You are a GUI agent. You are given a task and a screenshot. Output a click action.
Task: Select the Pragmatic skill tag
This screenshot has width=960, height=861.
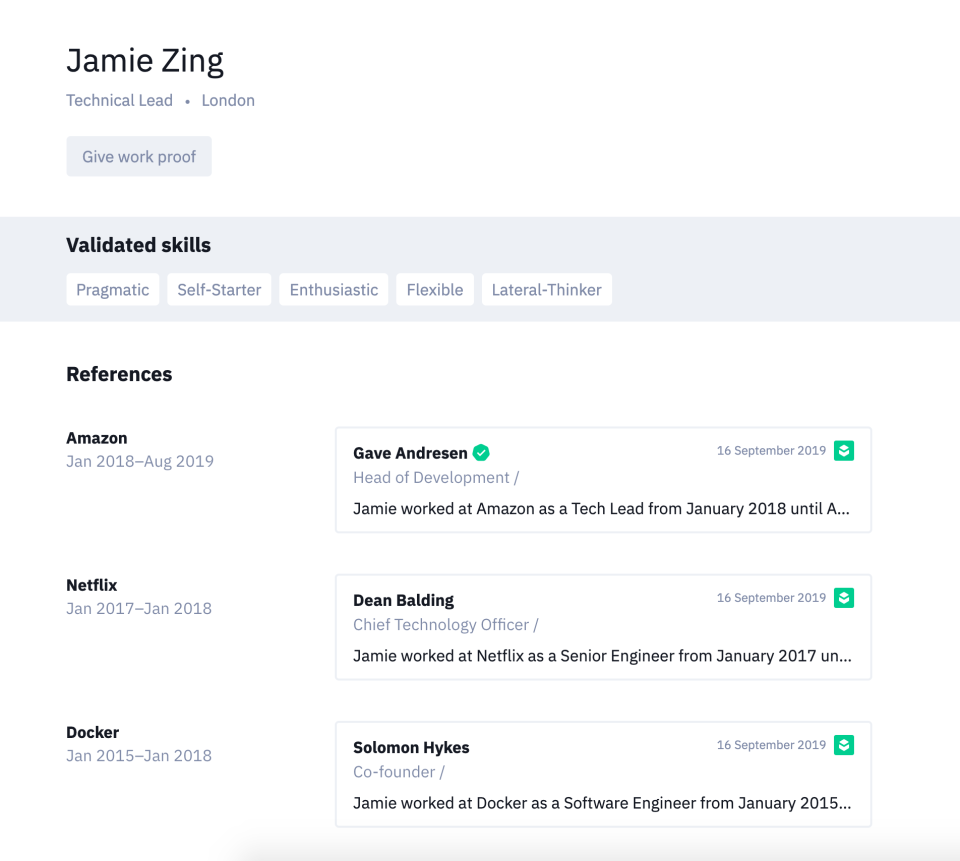pyautogui.click(x=113, y=290)
